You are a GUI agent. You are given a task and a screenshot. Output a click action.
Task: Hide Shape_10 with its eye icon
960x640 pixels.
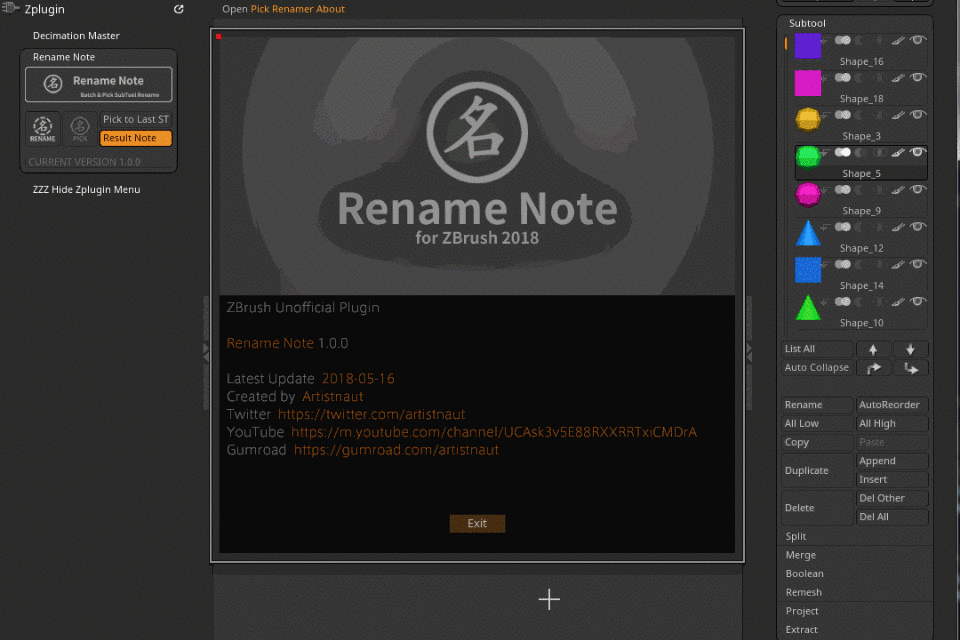click(x=917, y=302)
